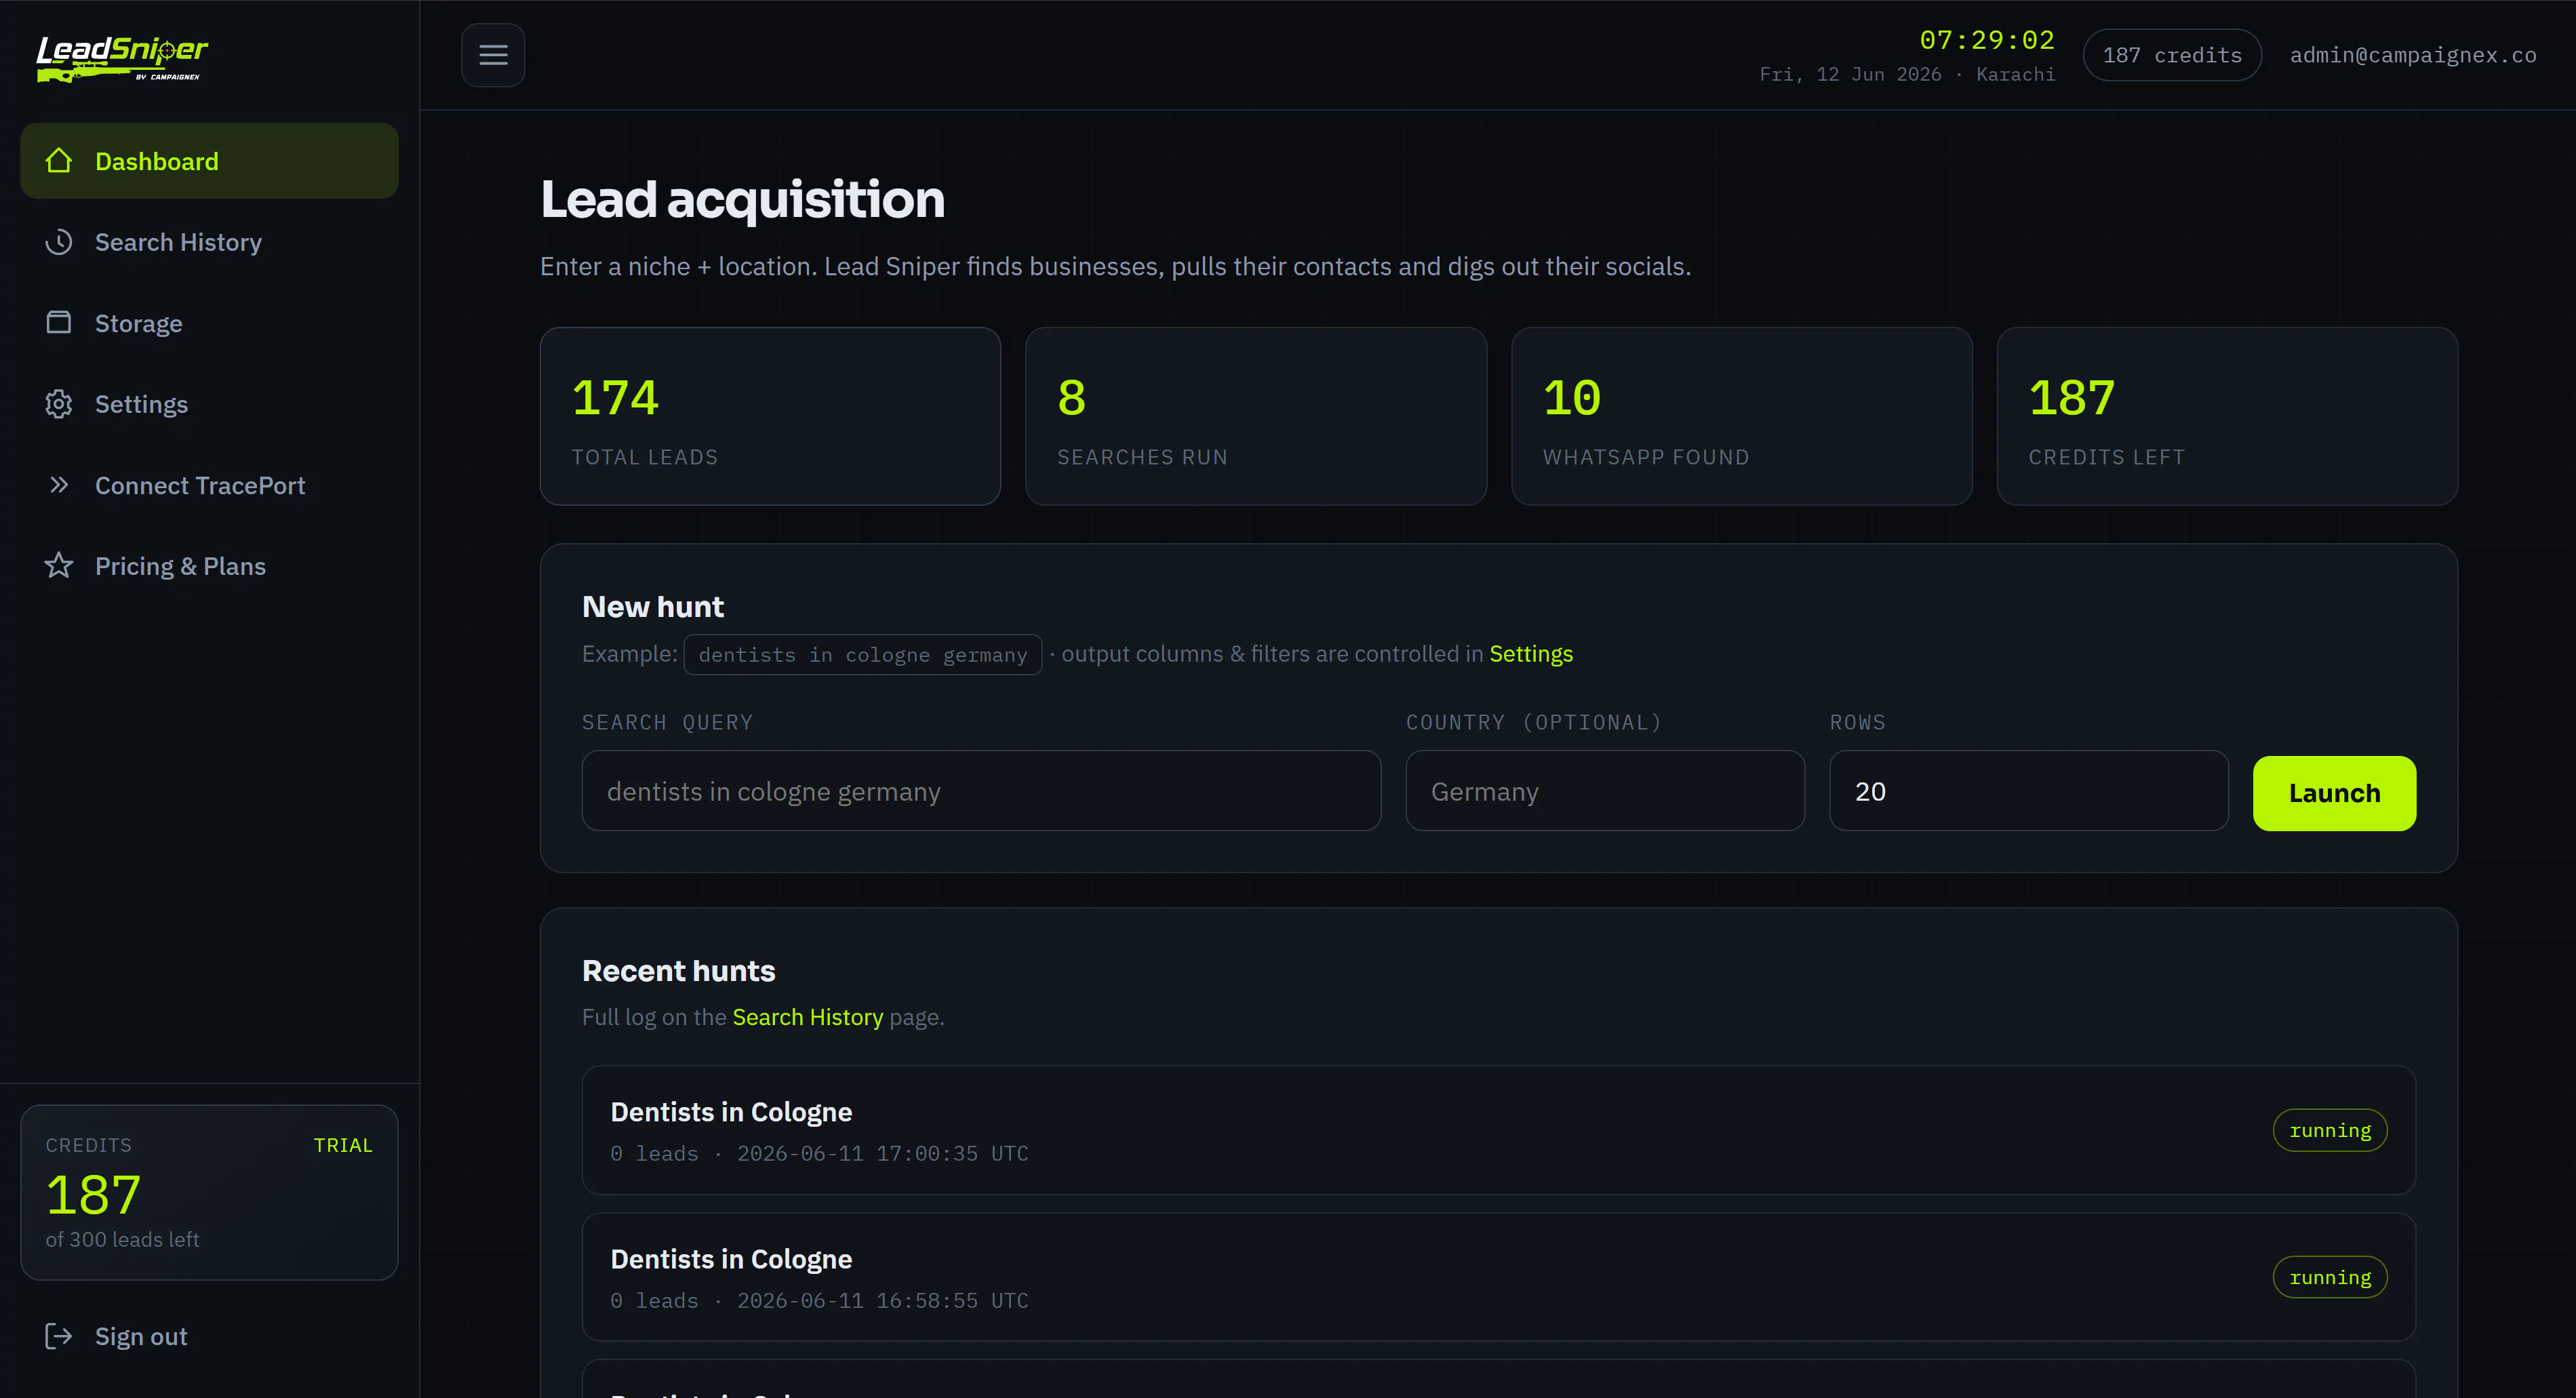This screenshot has width=2576, height=1398.
Task: Click 'of 300 leads left' text
Action: tap(123, 1239)
